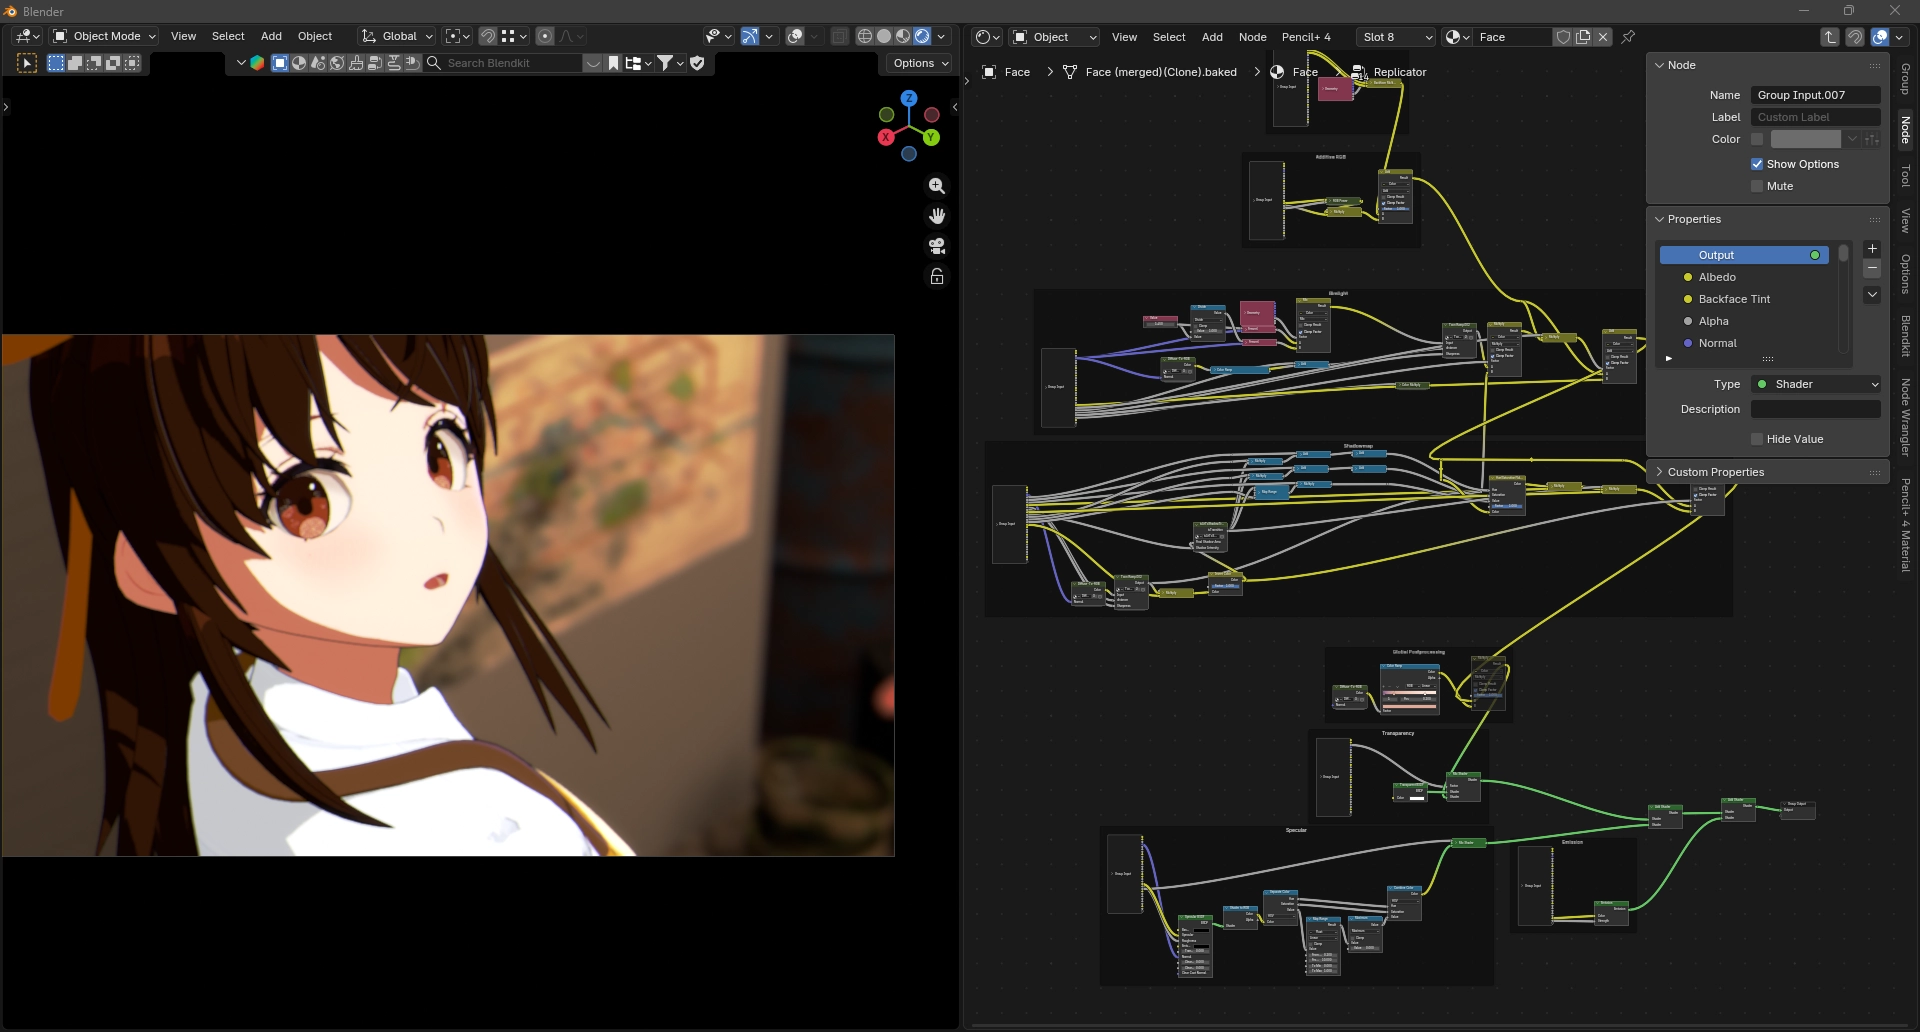1920x1032 pixels.
Task: Go to parent node tree
Action: point(1830,37)
